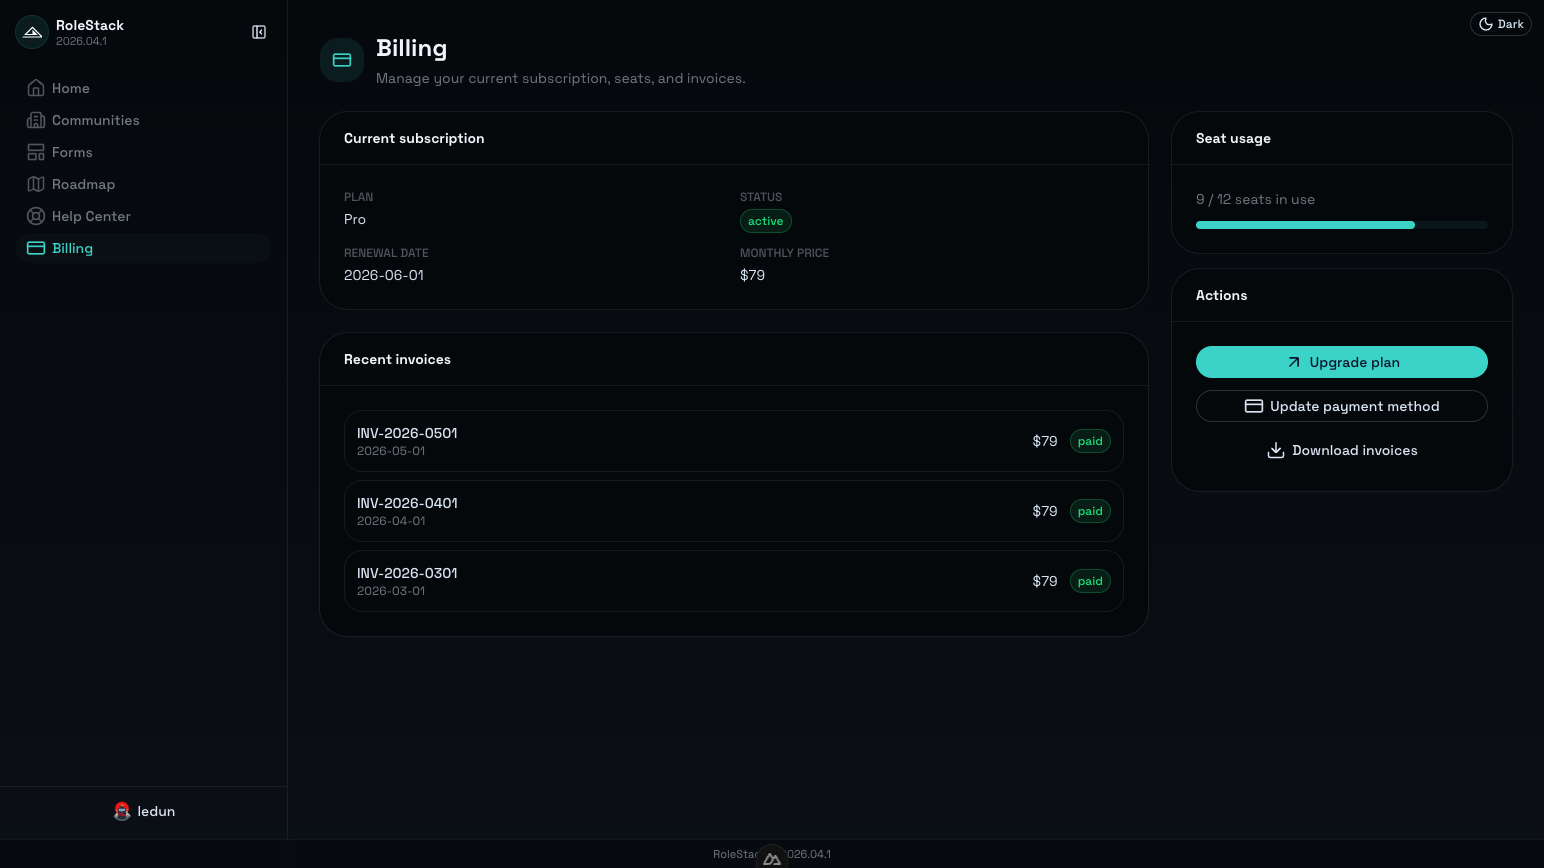Click the footer mountain logo icon

(772, 857)
